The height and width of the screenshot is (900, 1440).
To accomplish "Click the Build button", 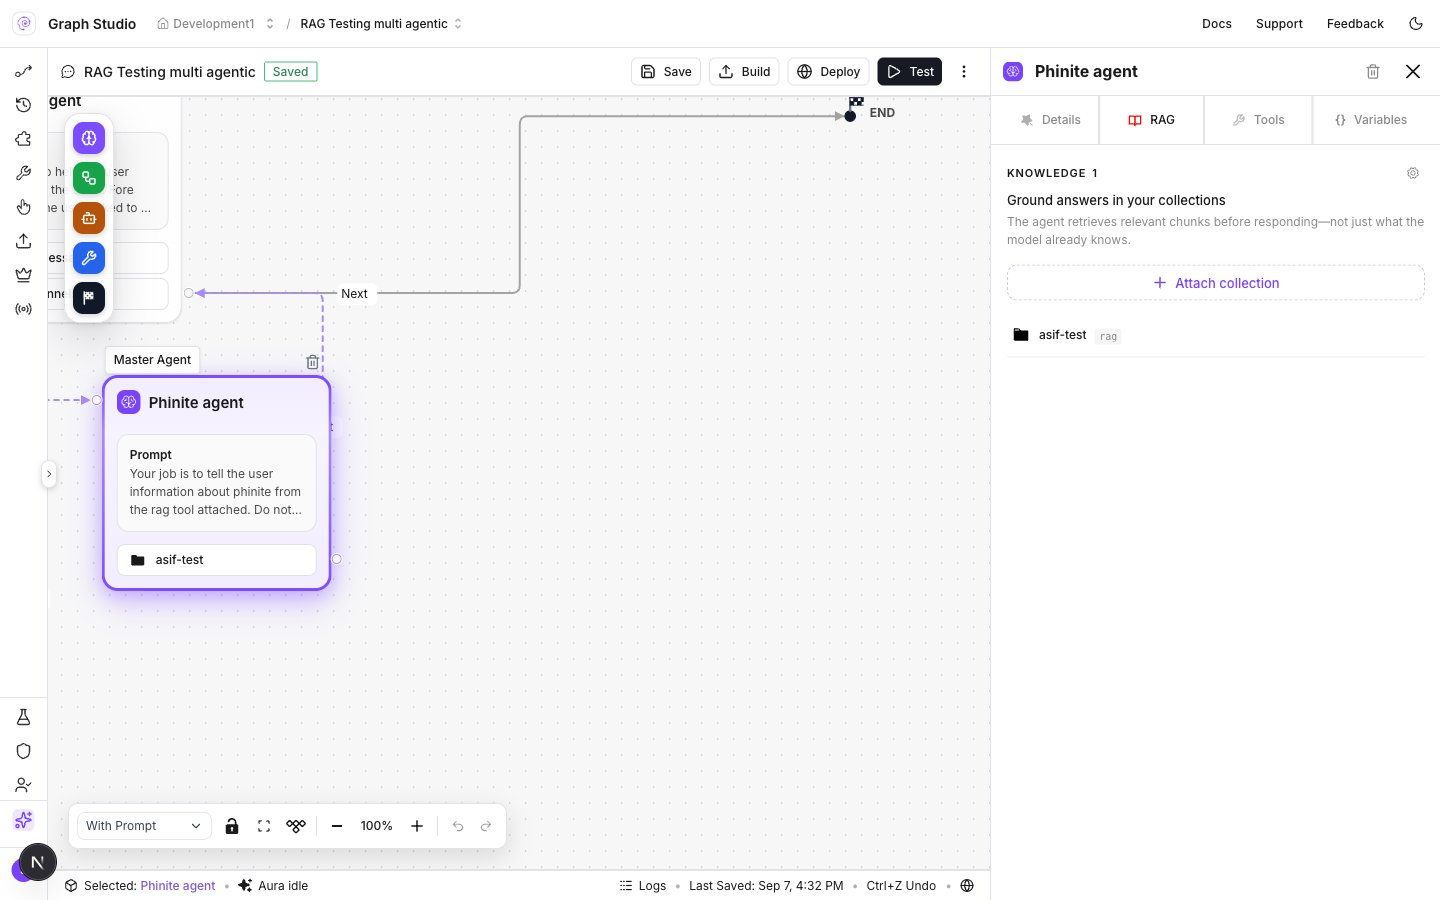I will click(x=745, y=72).
